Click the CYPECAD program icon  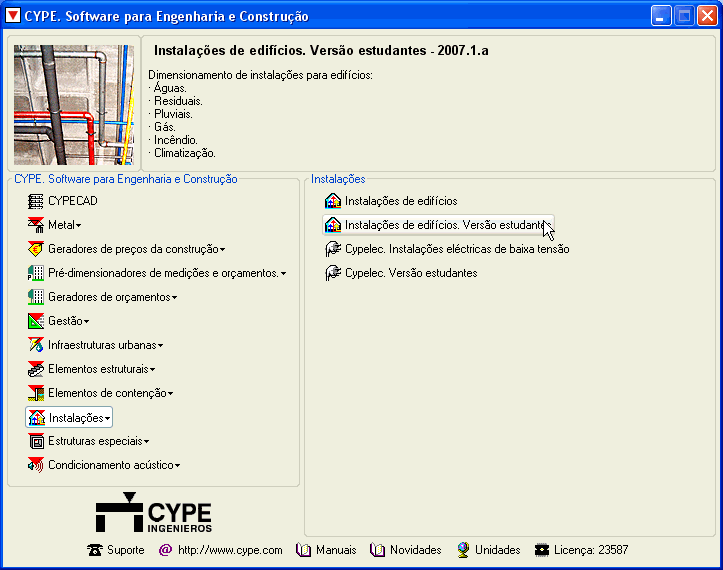[36, 201]
